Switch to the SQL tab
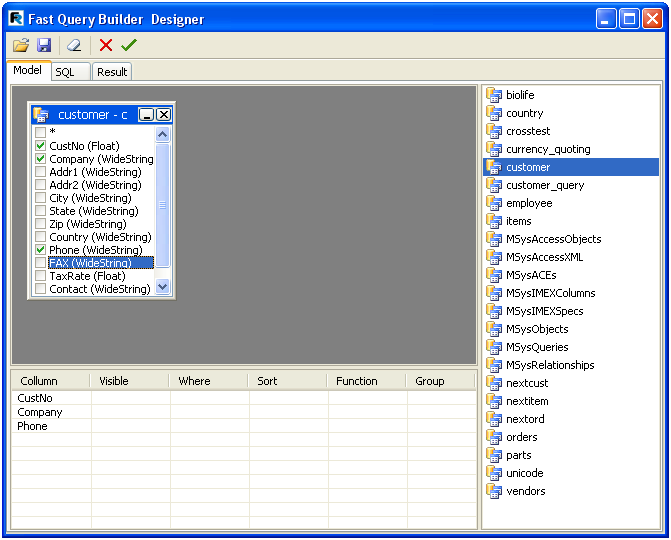The width and height of the screenshot is (671, 540). [x=65, y=72]
